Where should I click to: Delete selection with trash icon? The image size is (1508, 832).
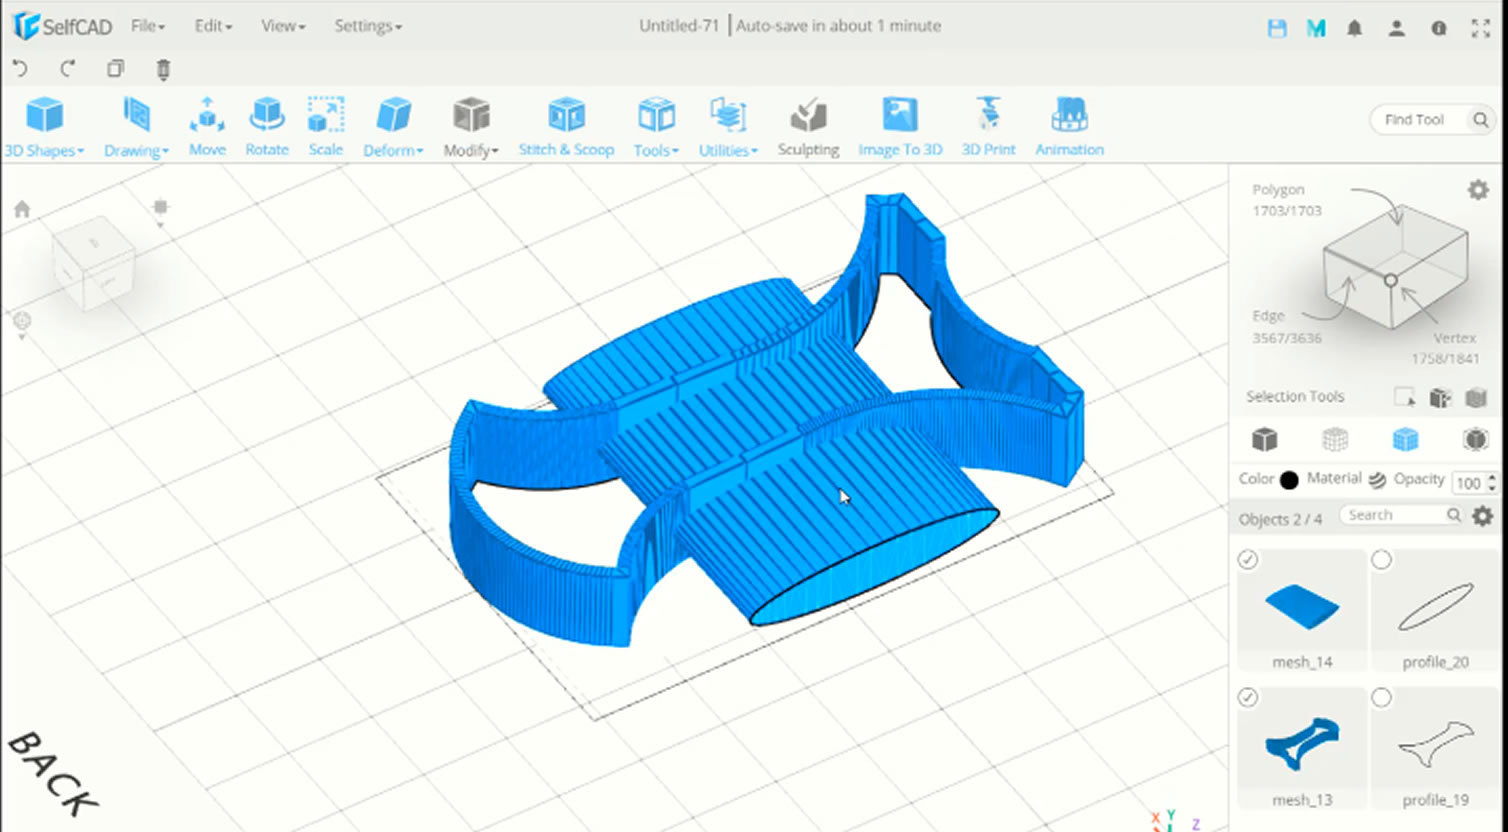[x=163, y=69]
